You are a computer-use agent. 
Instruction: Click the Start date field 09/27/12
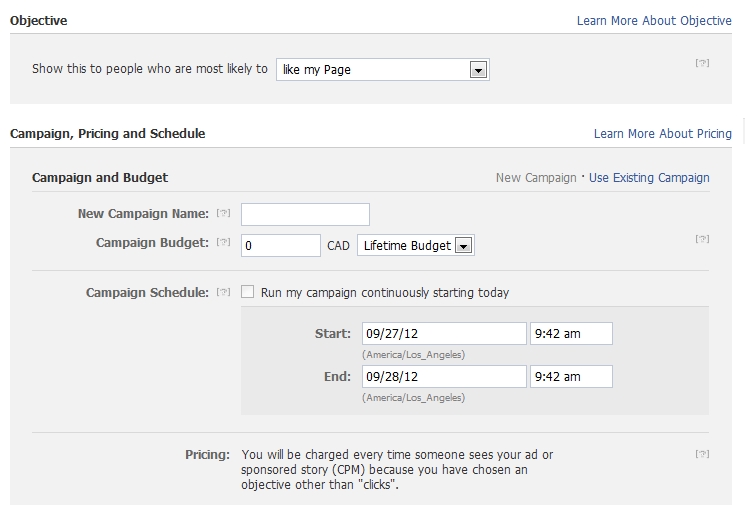(x=444, y=333)
